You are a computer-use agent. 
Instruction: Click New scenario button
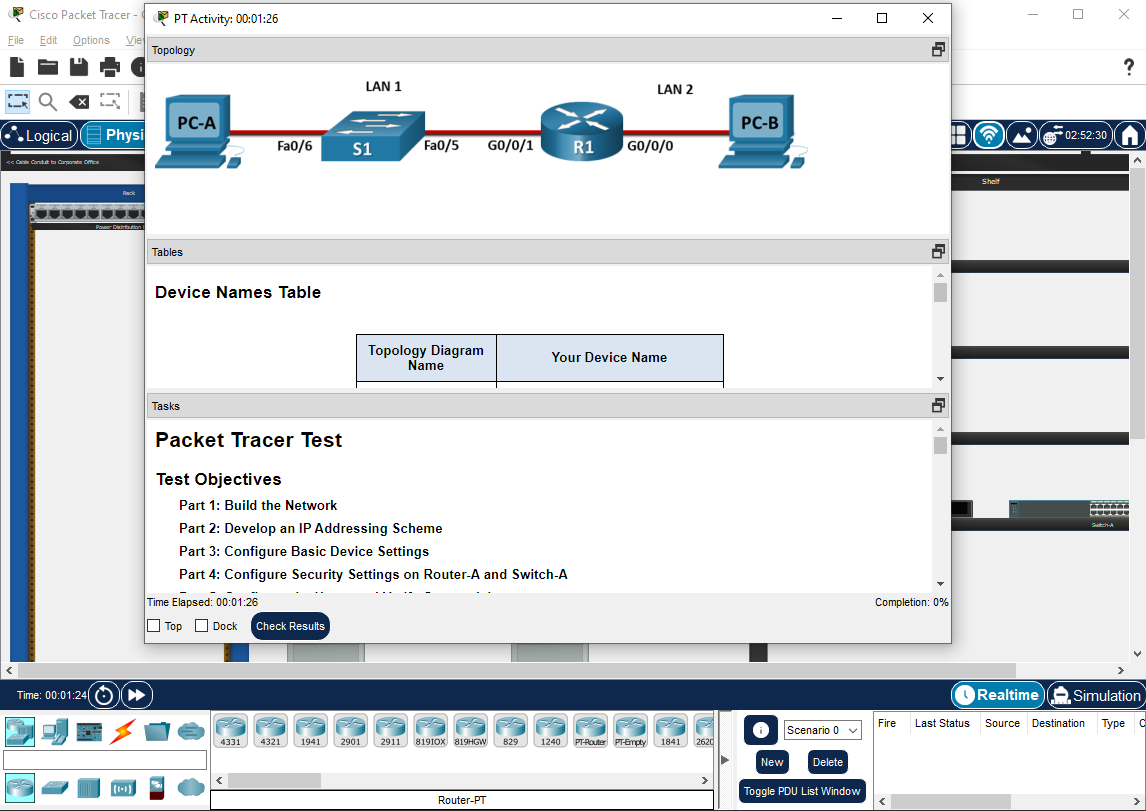pyautogui.click(x=772, y=762)
